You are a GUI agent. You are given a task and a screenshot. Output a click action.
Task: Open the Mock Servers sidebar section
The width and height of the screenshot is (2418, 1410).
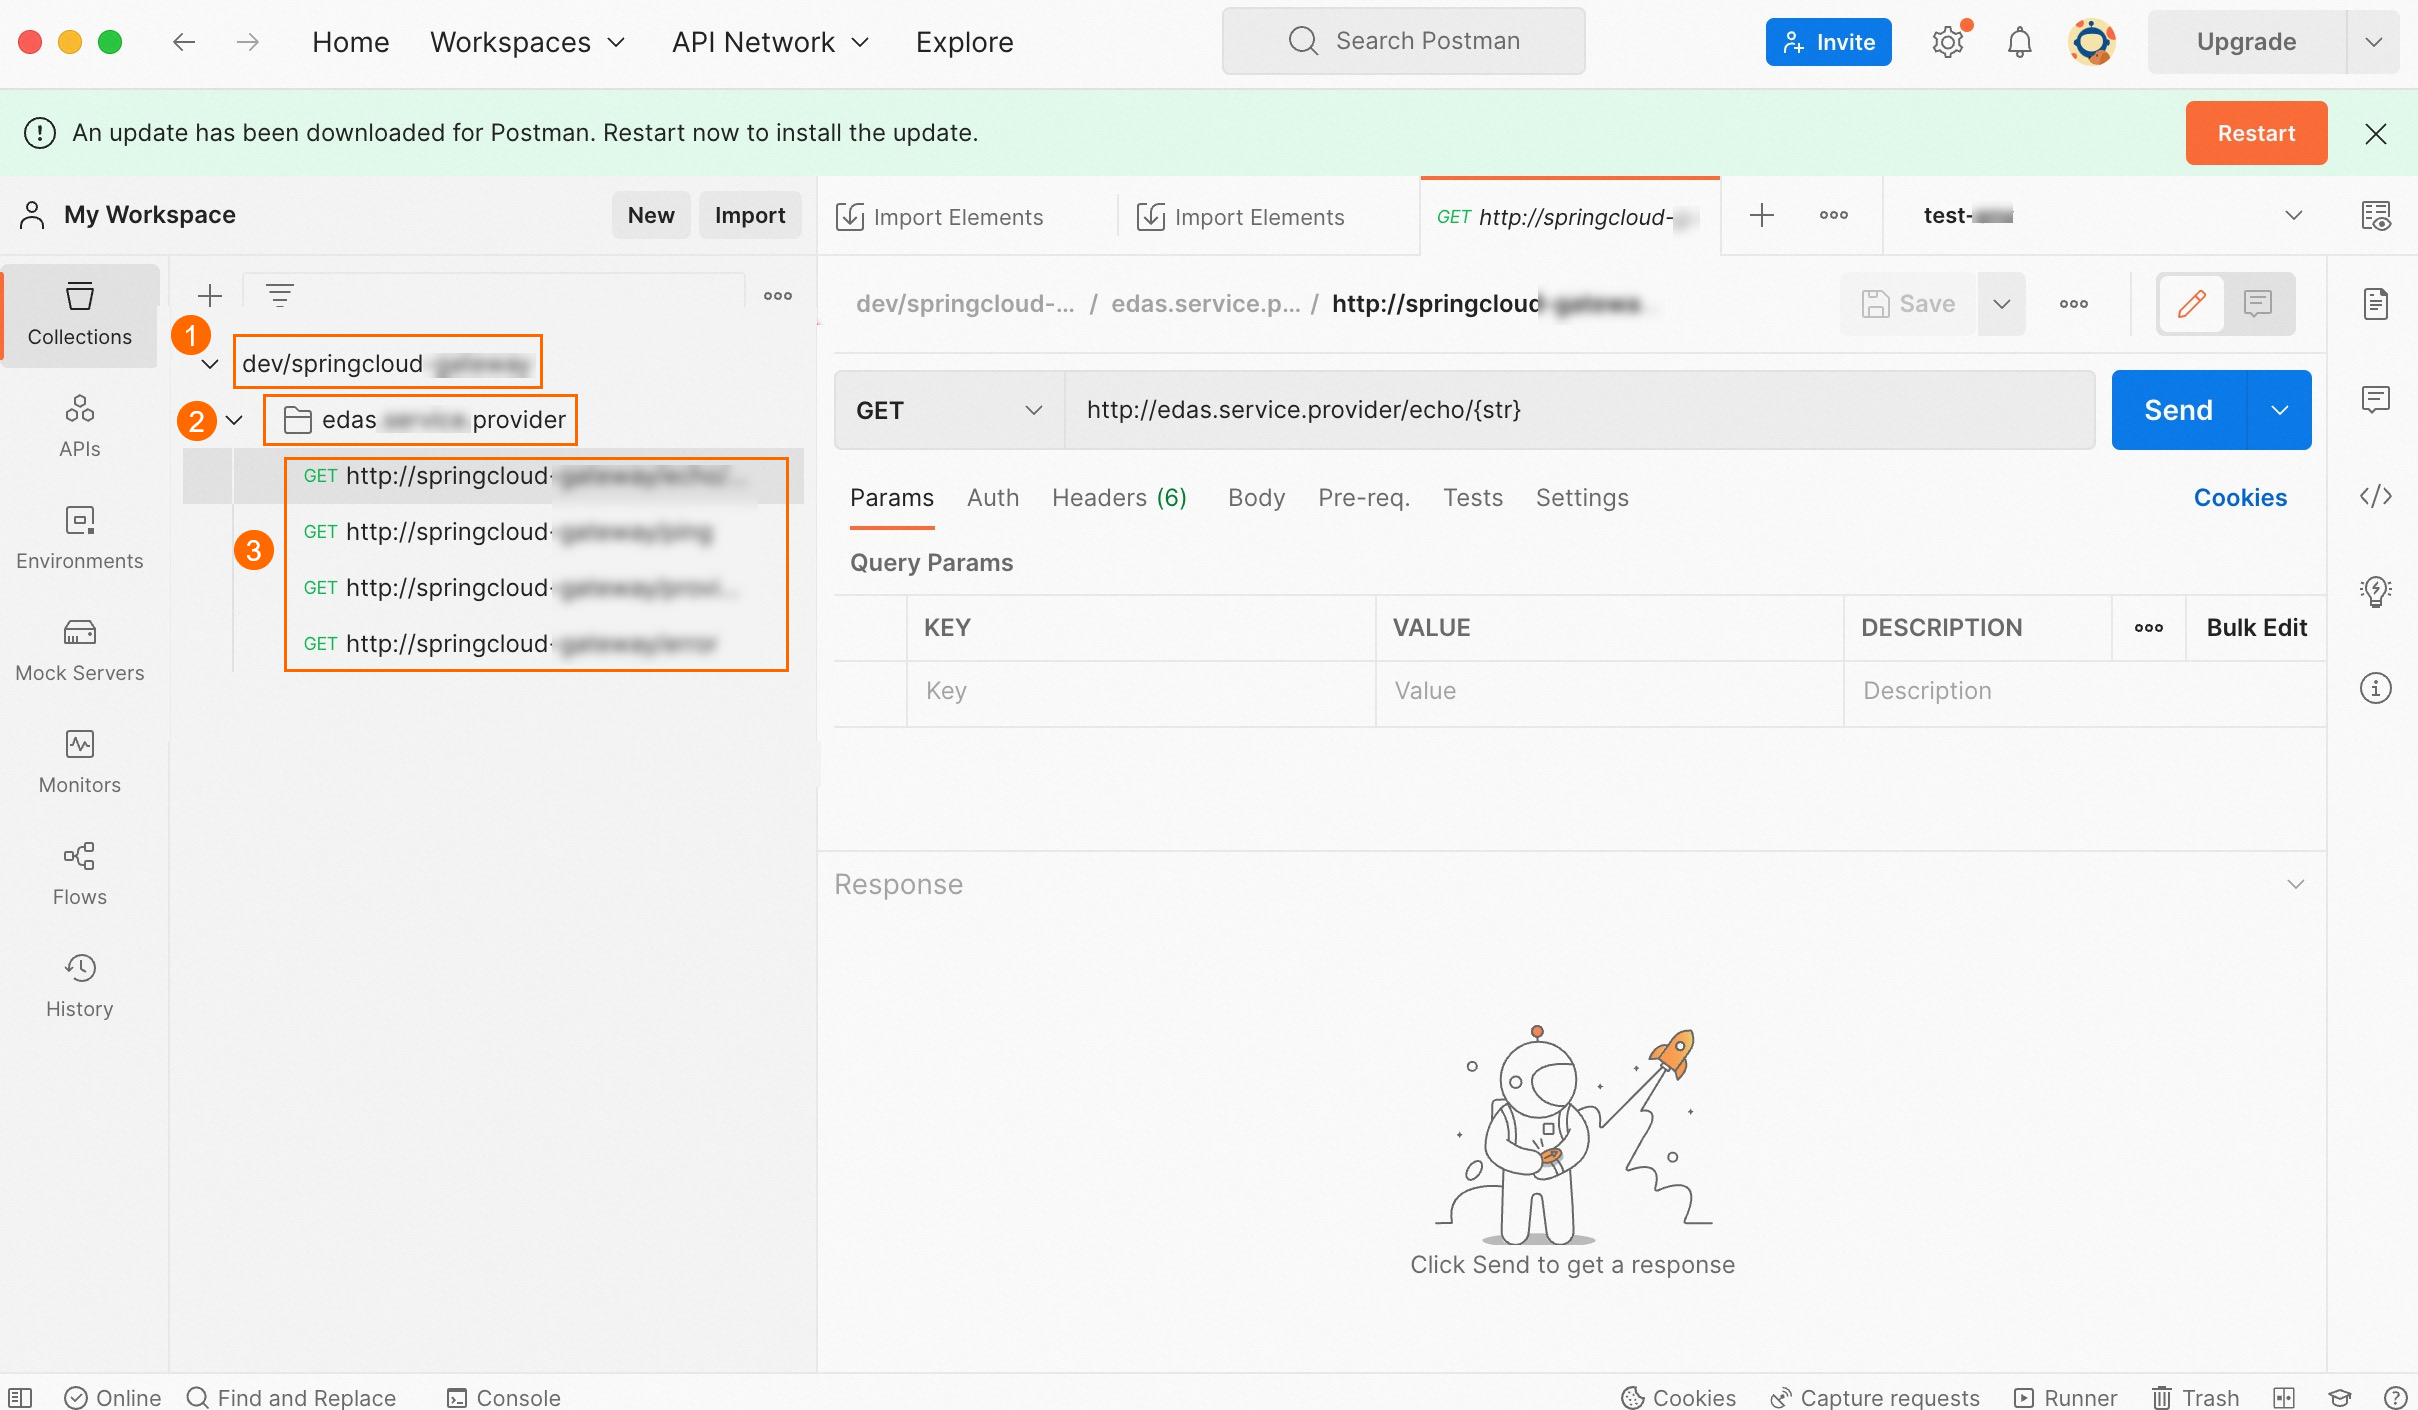(80, 650)
